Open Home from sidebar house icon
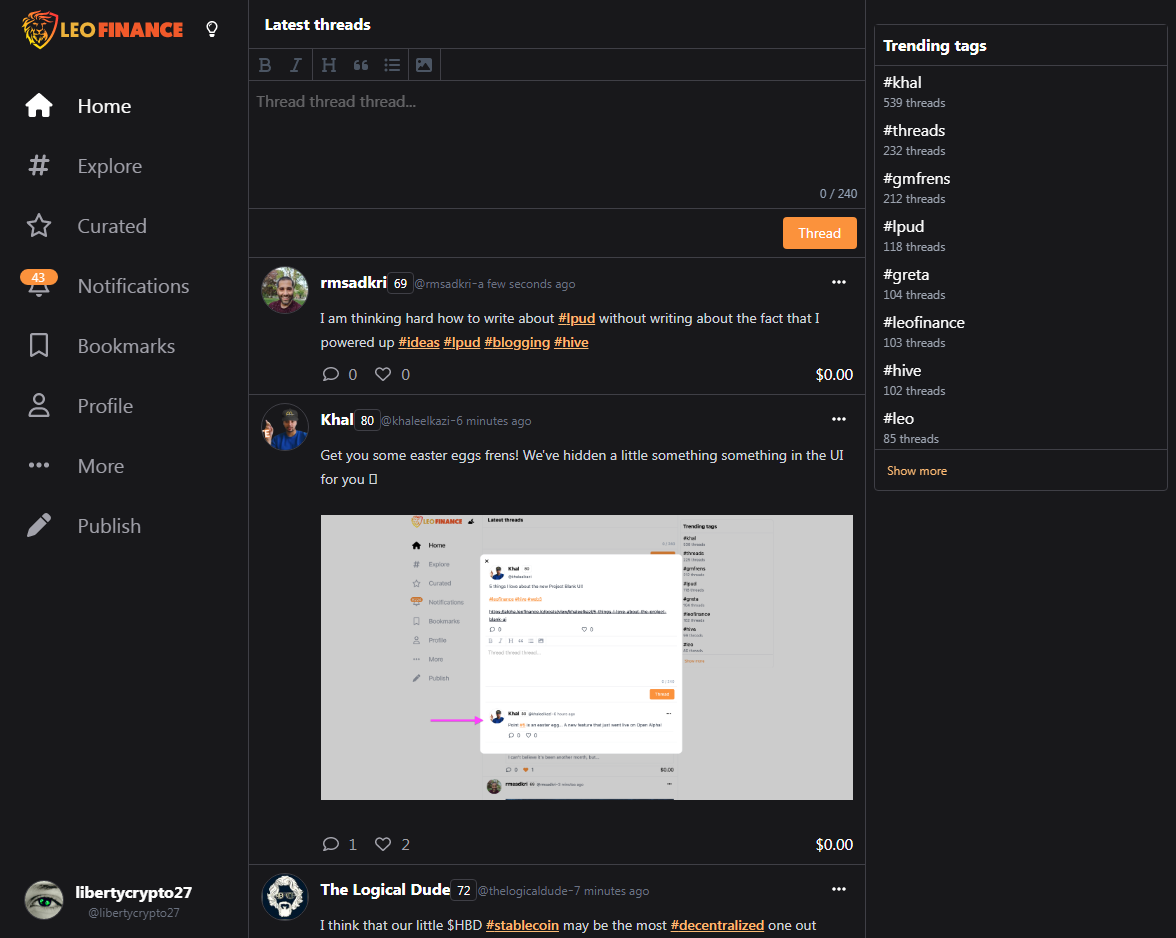This screenshot has height=938, width=1176. [x=39, y=106]
